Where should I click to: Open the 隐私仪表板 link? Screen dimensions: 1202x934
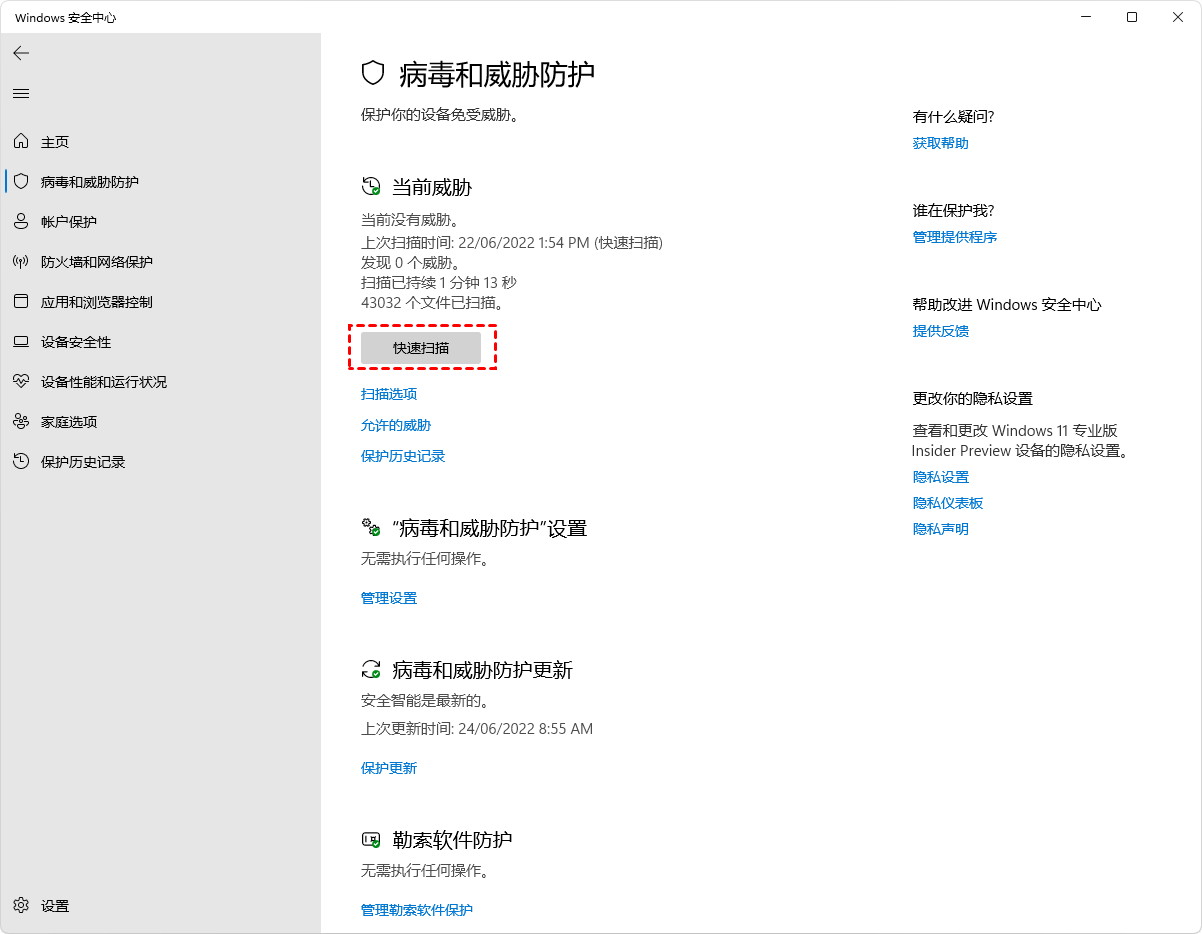pyautogui.click(x=948, y=503)
